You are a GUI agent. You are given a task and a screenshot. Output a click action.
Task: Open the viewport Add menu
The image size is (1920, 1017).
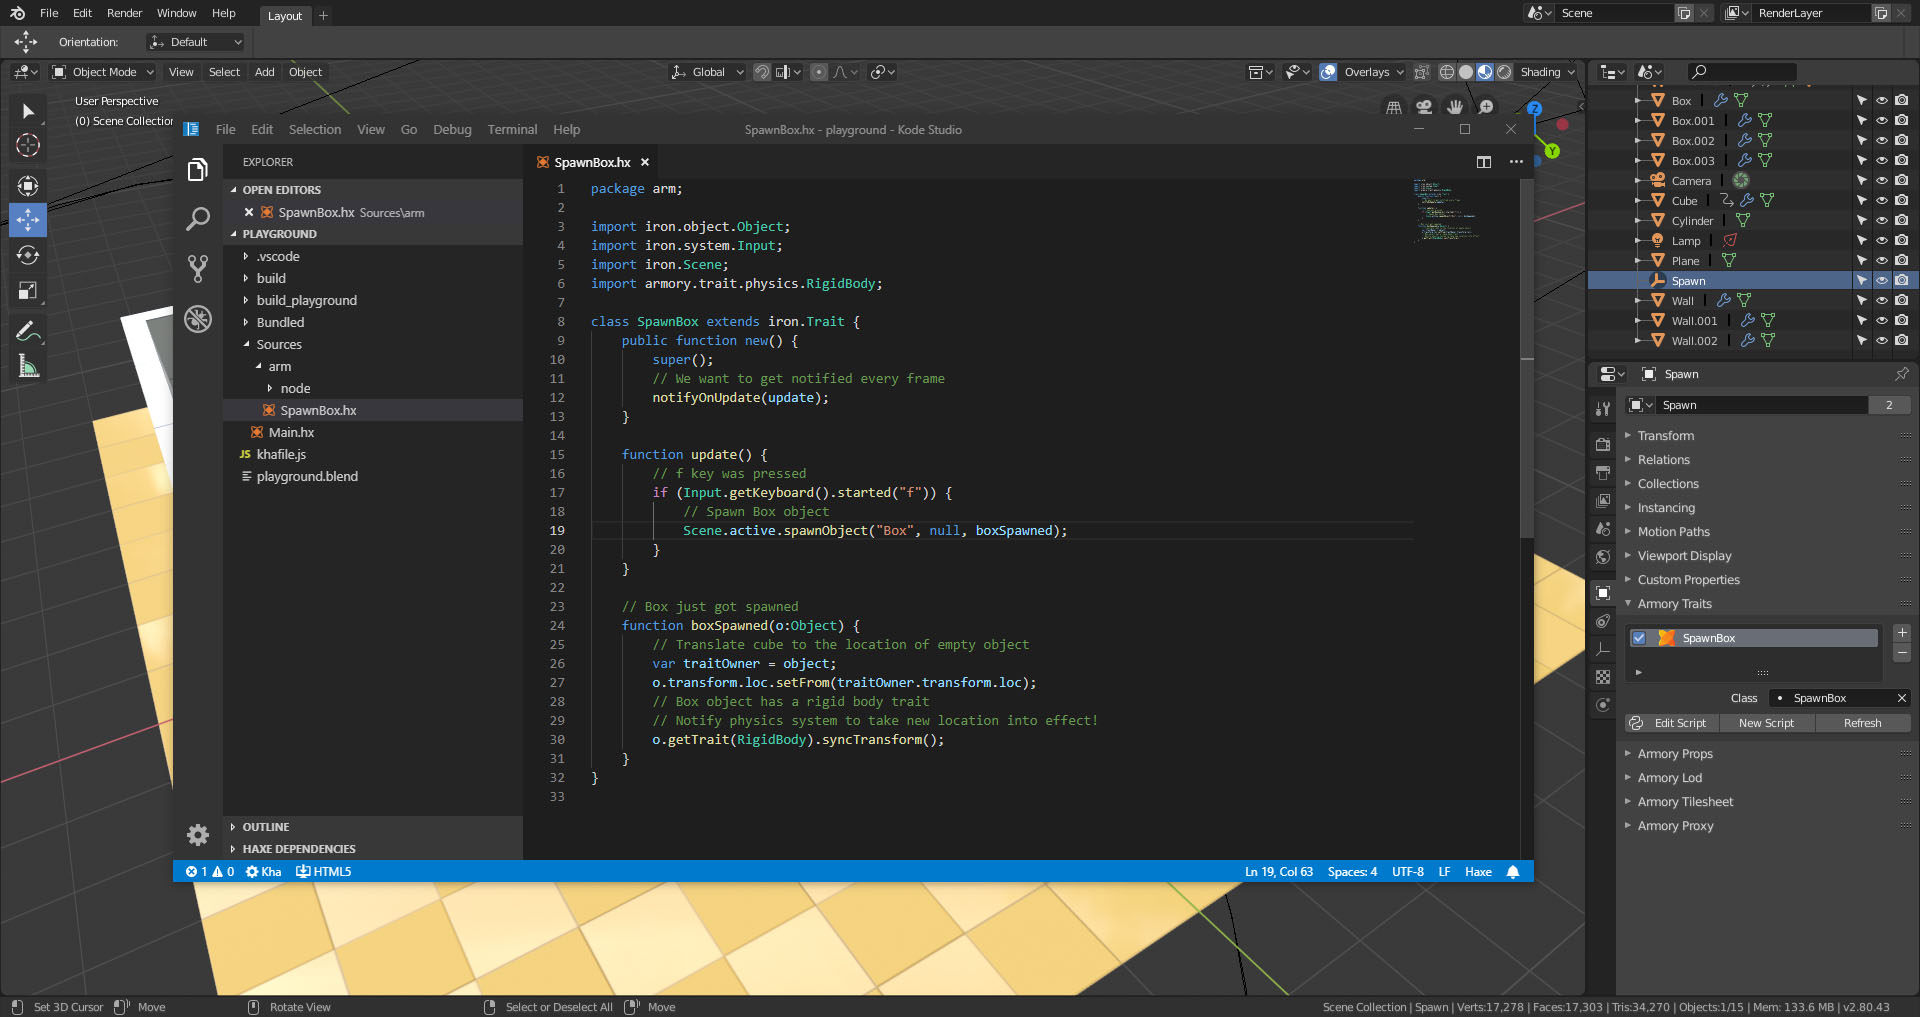[264, 72]
